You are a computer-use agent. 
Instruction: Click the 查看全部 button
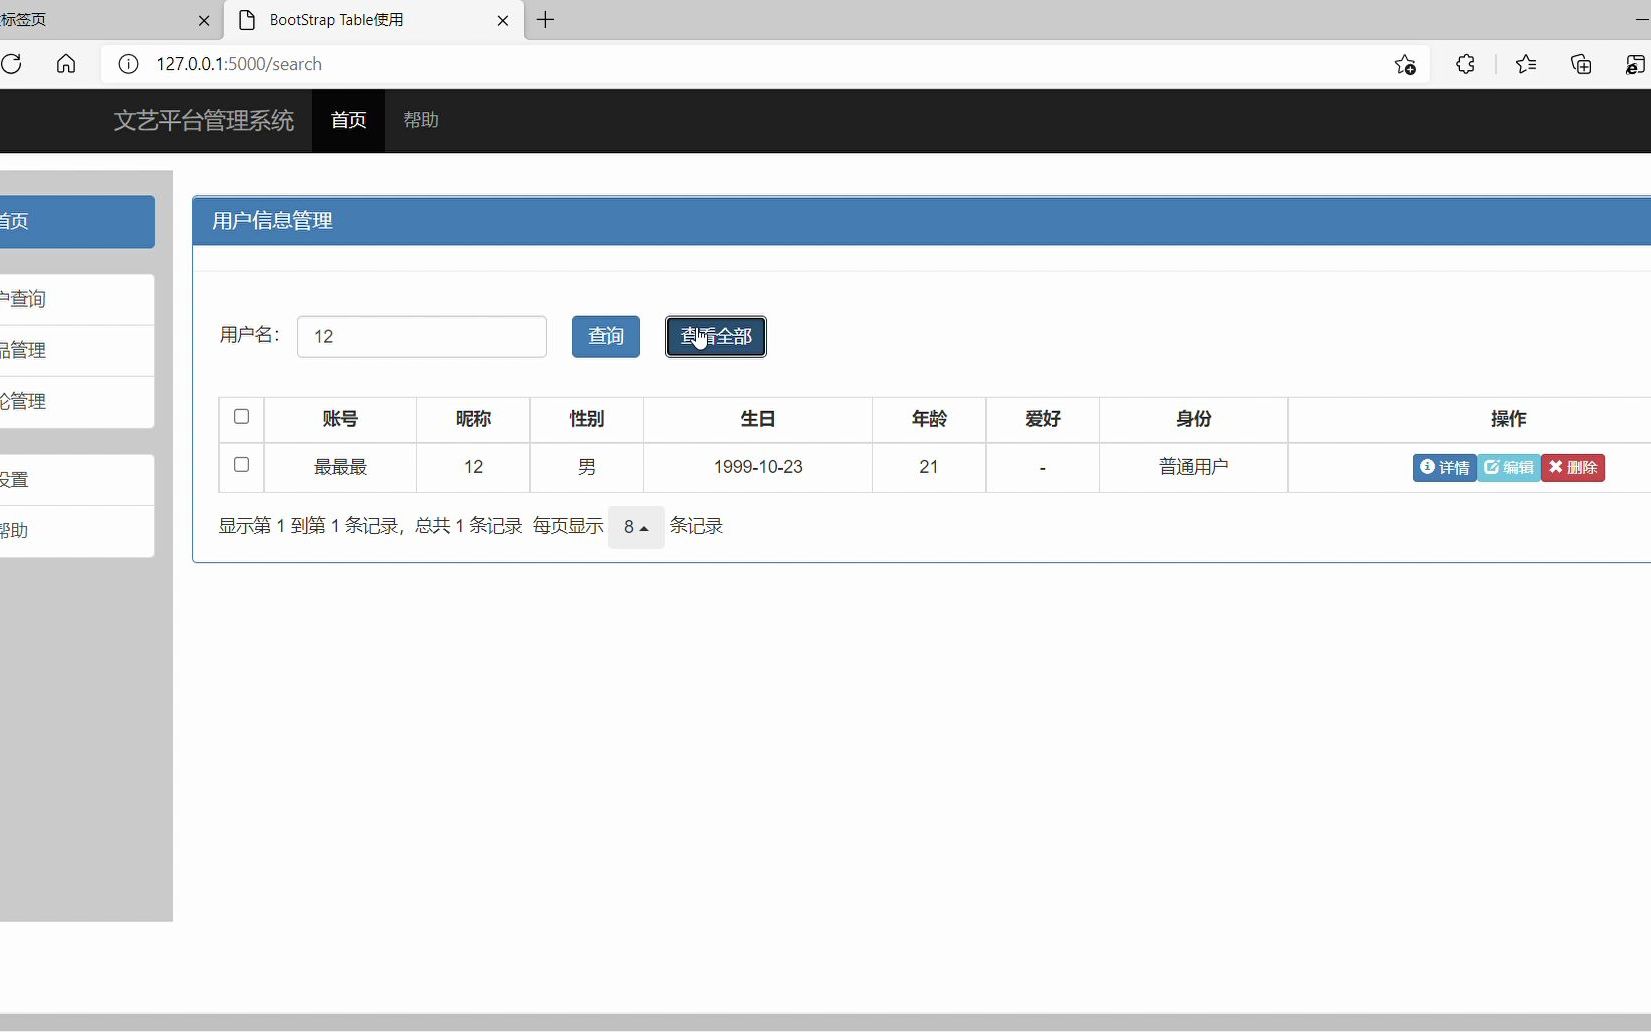click(x=716, y=336)
